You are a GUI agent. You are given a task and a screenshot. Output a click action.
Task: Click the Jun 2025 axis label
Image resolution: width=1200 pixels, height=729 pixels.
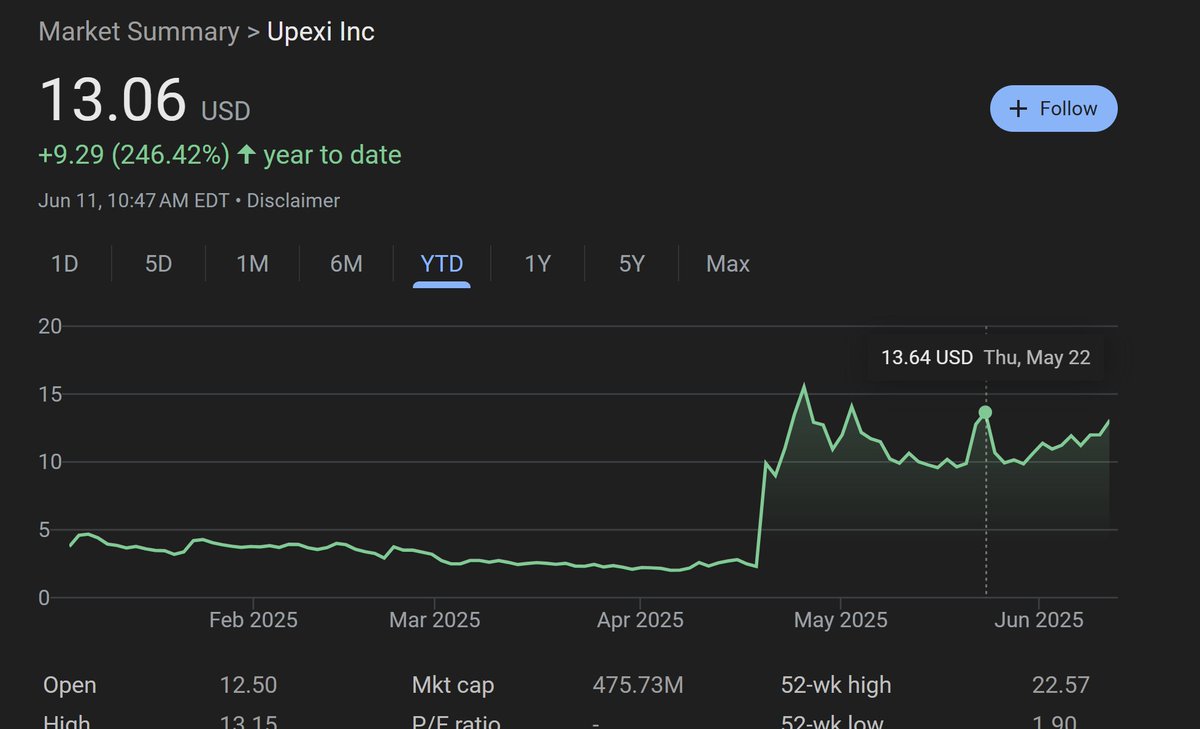click(x=1040, y=620)
